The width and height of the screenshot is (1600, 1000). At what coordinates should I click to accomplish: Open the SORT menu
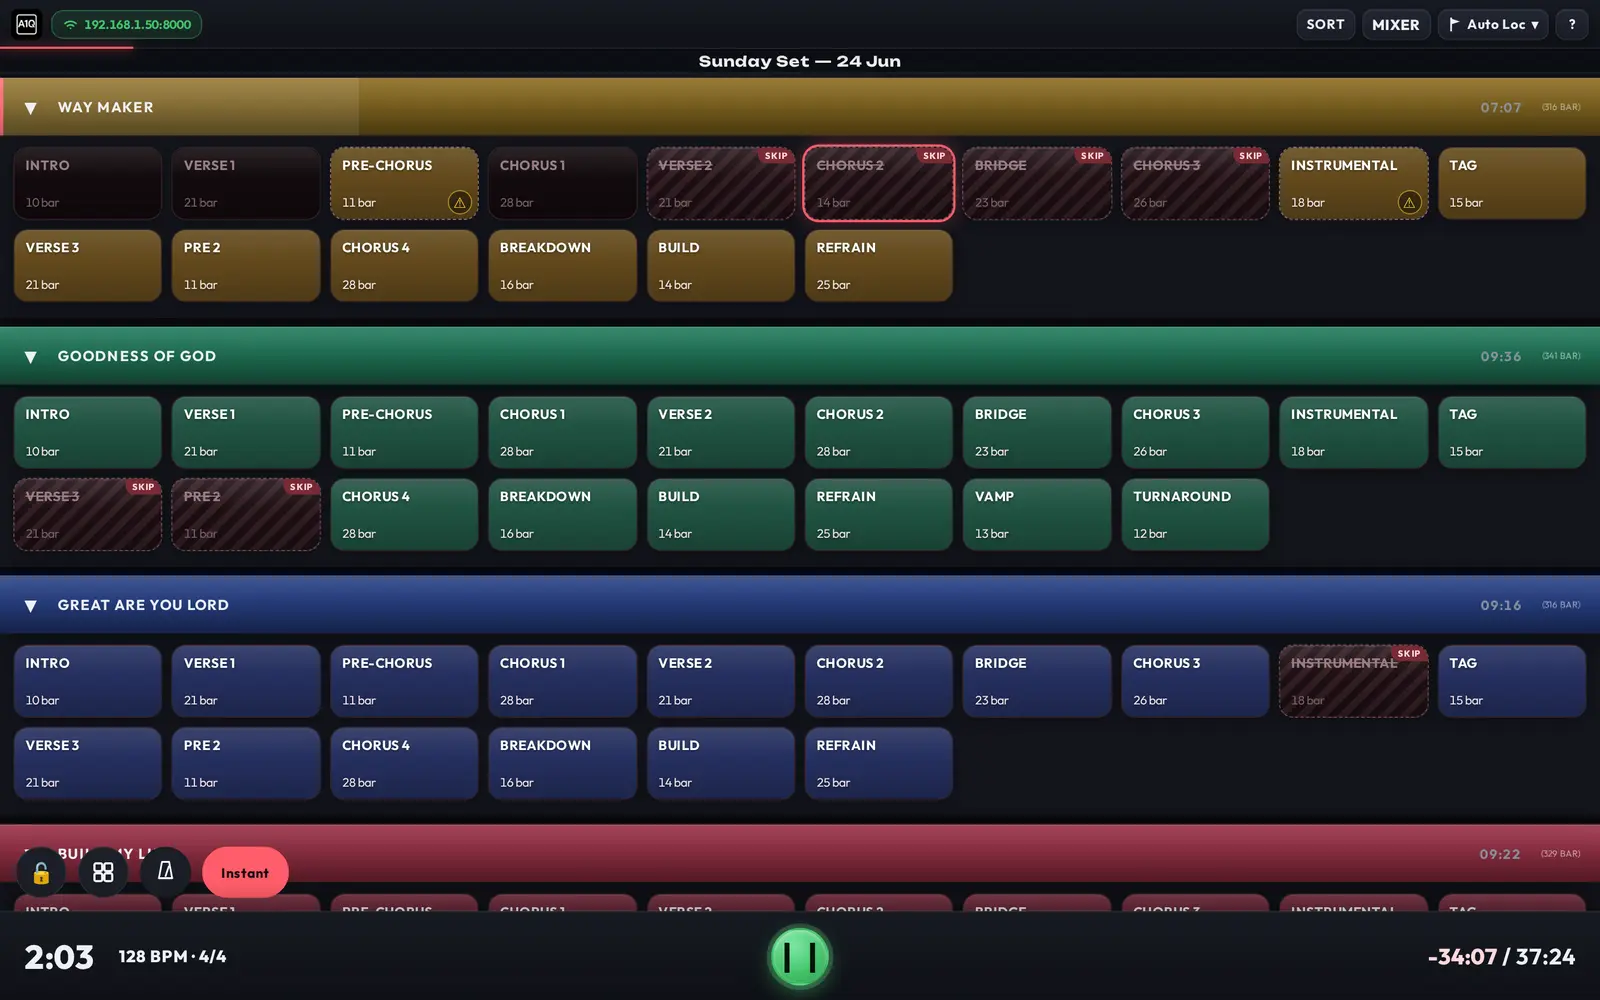[x=1325, y=24]
